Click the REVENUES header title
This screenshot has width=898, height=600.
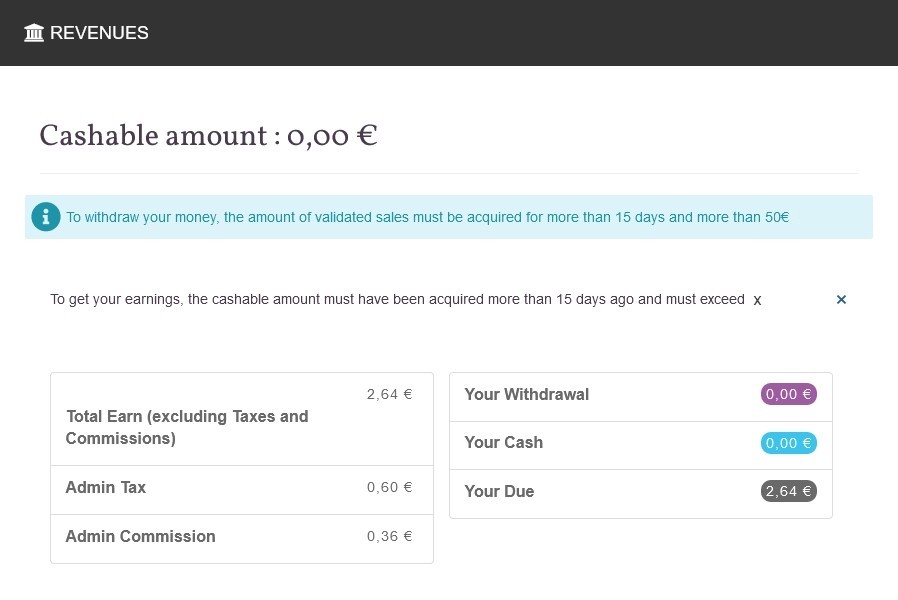click(x=99, y=33)
